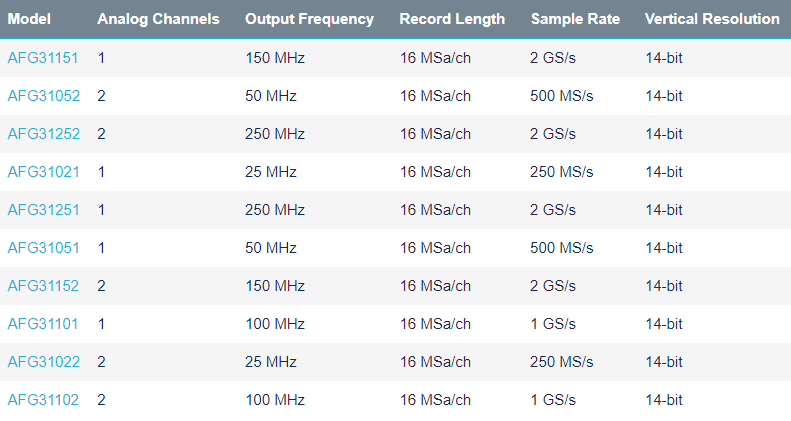The image size is (791, 421).
Task: Click the Record Length column header
Action: 452,19
